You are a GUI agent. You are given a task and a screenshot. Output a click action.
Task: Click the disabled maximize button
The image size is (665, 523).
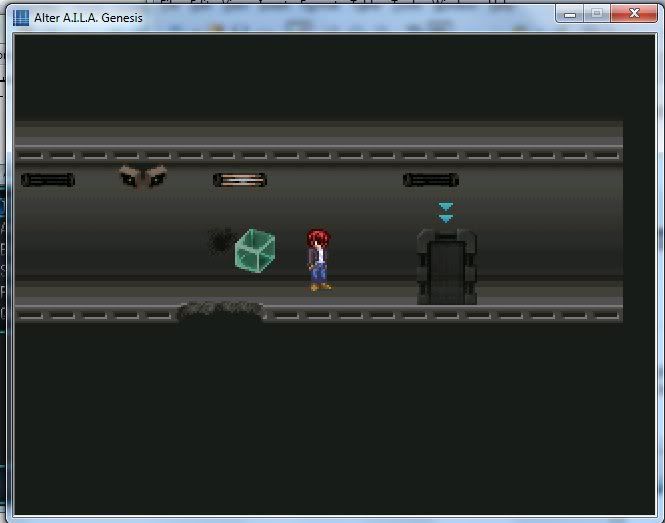[597, 14]
